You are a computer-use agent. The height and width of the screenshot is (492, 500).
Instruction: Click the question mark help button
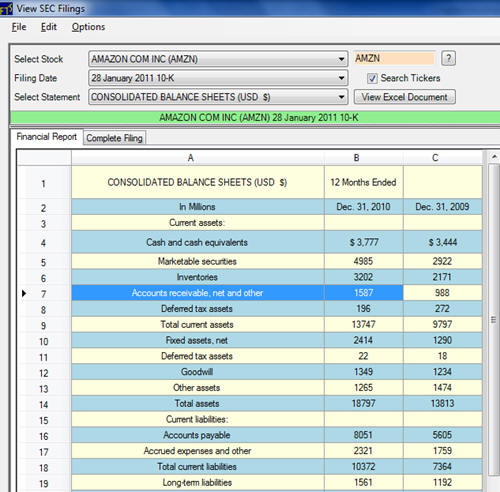click(448, 59)
